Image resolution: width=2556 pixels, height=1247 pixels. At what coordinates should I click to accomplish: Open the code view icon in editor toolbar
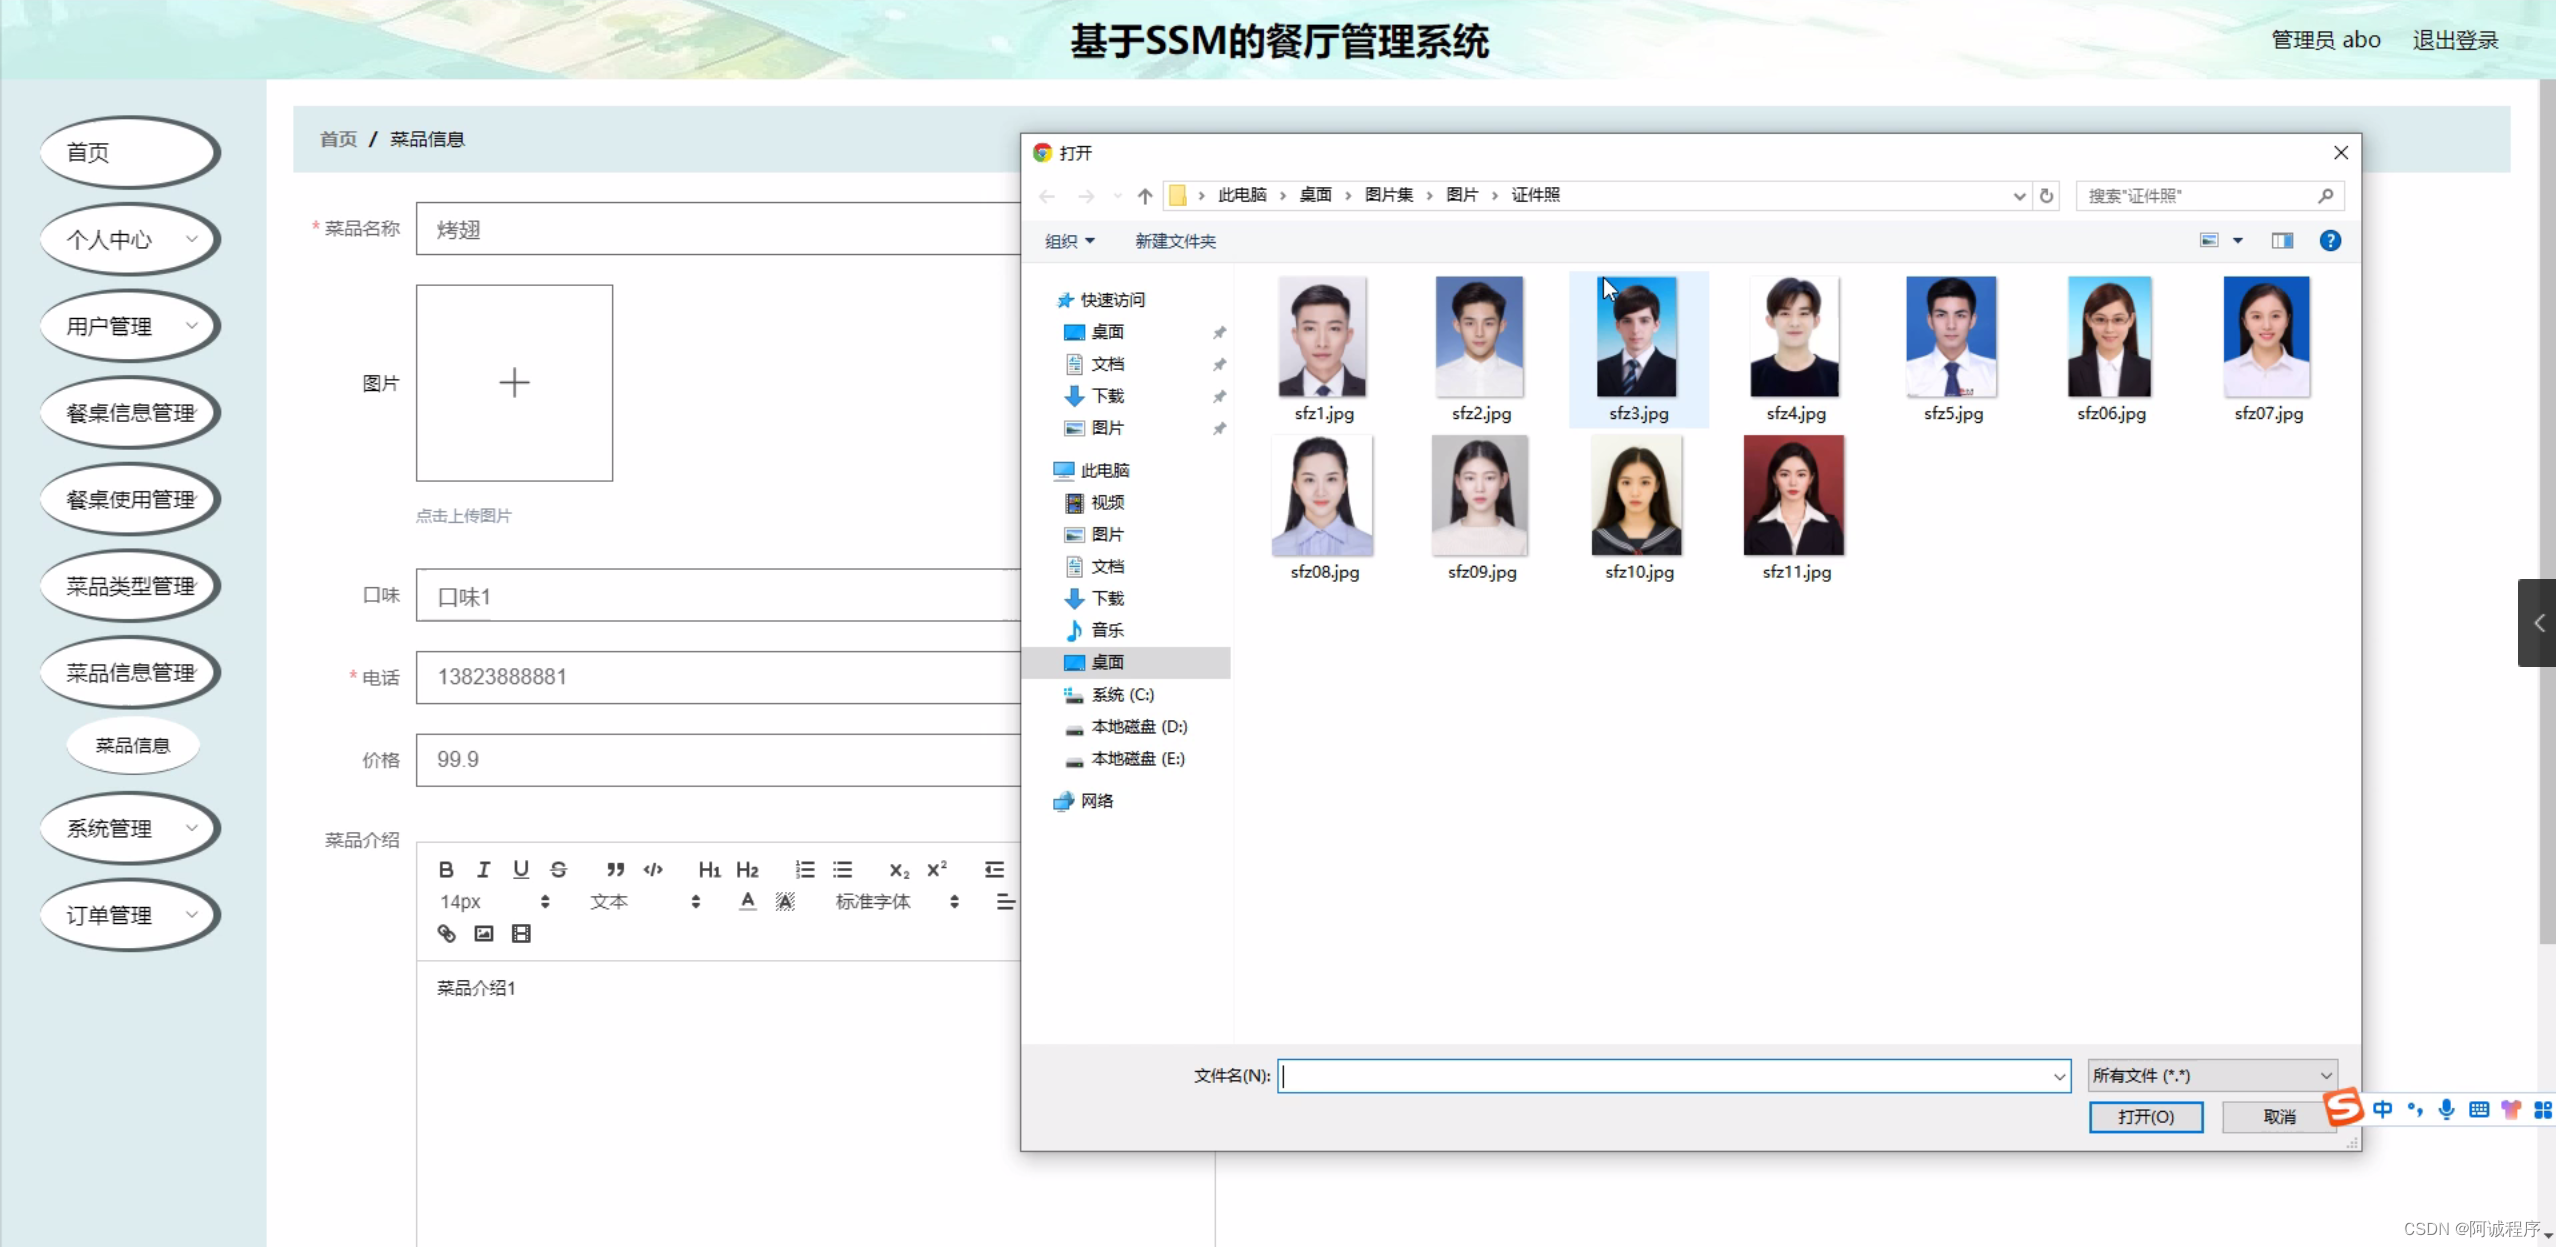(652, 869)
